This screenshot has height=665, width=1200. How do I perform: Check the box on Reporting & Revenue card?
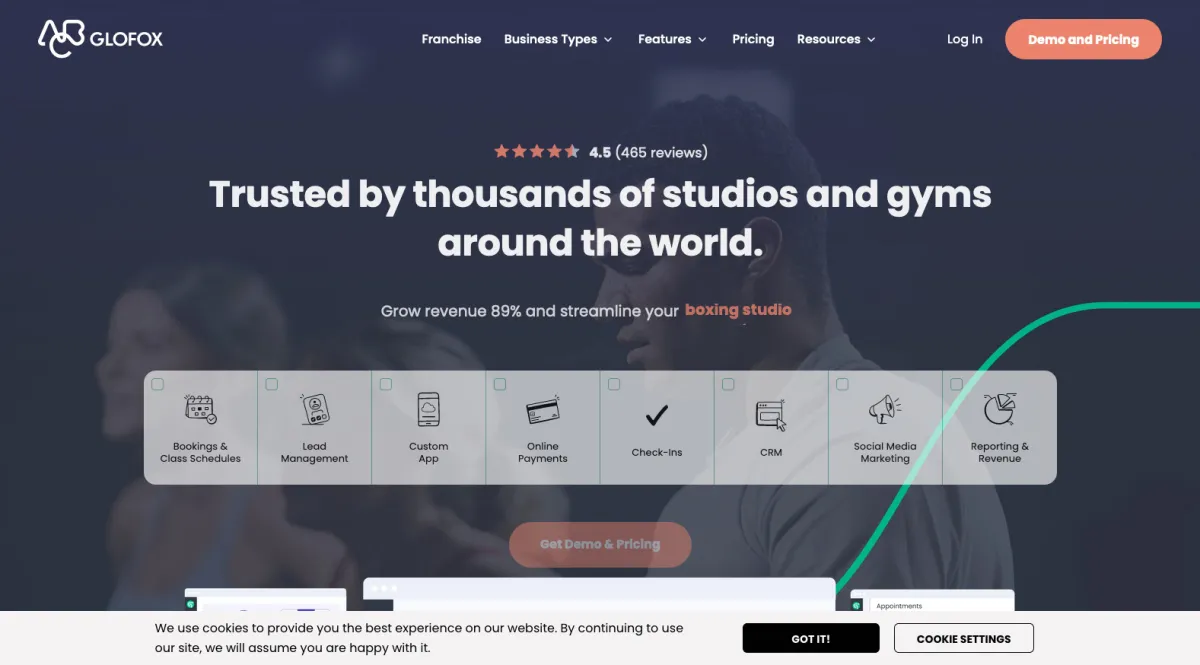[956, 384]
